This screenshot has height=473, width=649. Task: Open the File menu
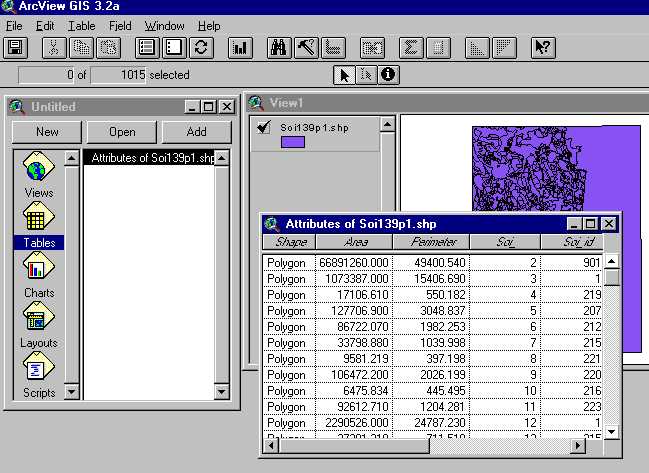point(14,26)
